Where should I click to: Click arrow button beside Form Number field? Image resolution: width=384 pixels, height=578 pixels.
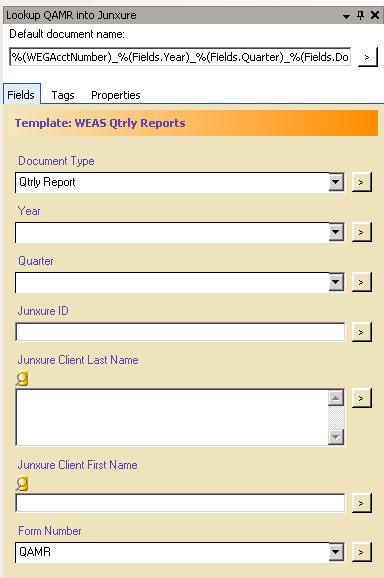pos(362,552)
